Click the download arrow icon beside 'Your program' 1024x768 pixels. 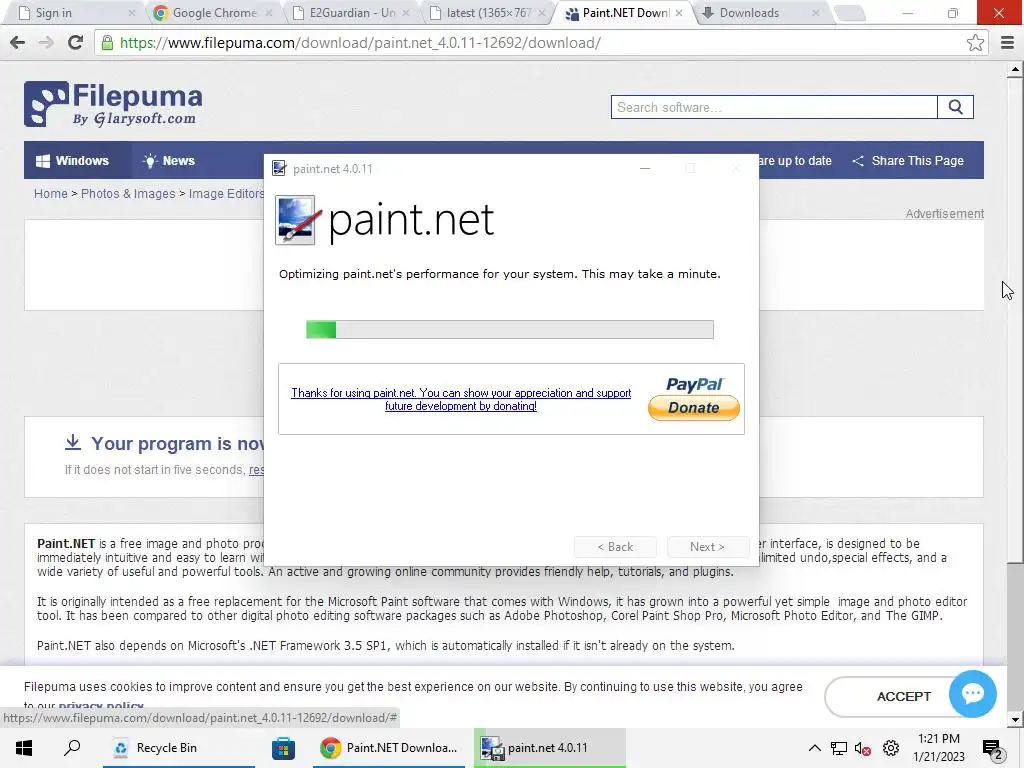(x=72, y=443)
